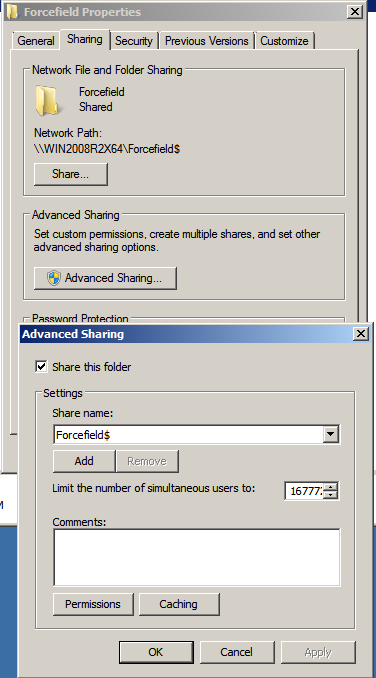Switch to the General tab
376x678 pixels.
(36, 41)
